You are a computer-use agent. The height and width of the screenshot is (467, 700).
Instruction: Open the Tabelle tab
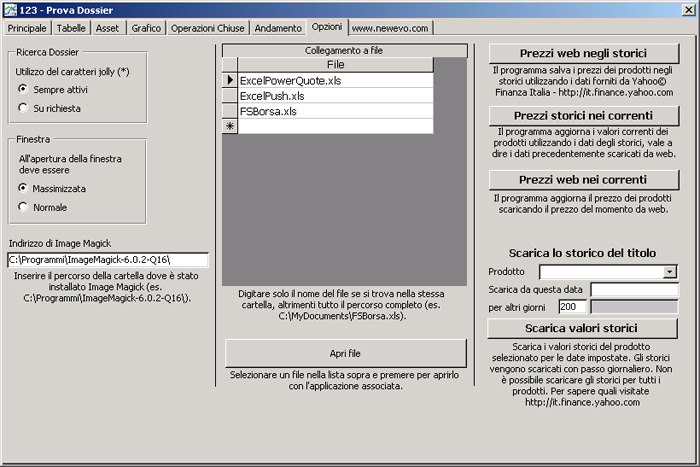point(71,28)
